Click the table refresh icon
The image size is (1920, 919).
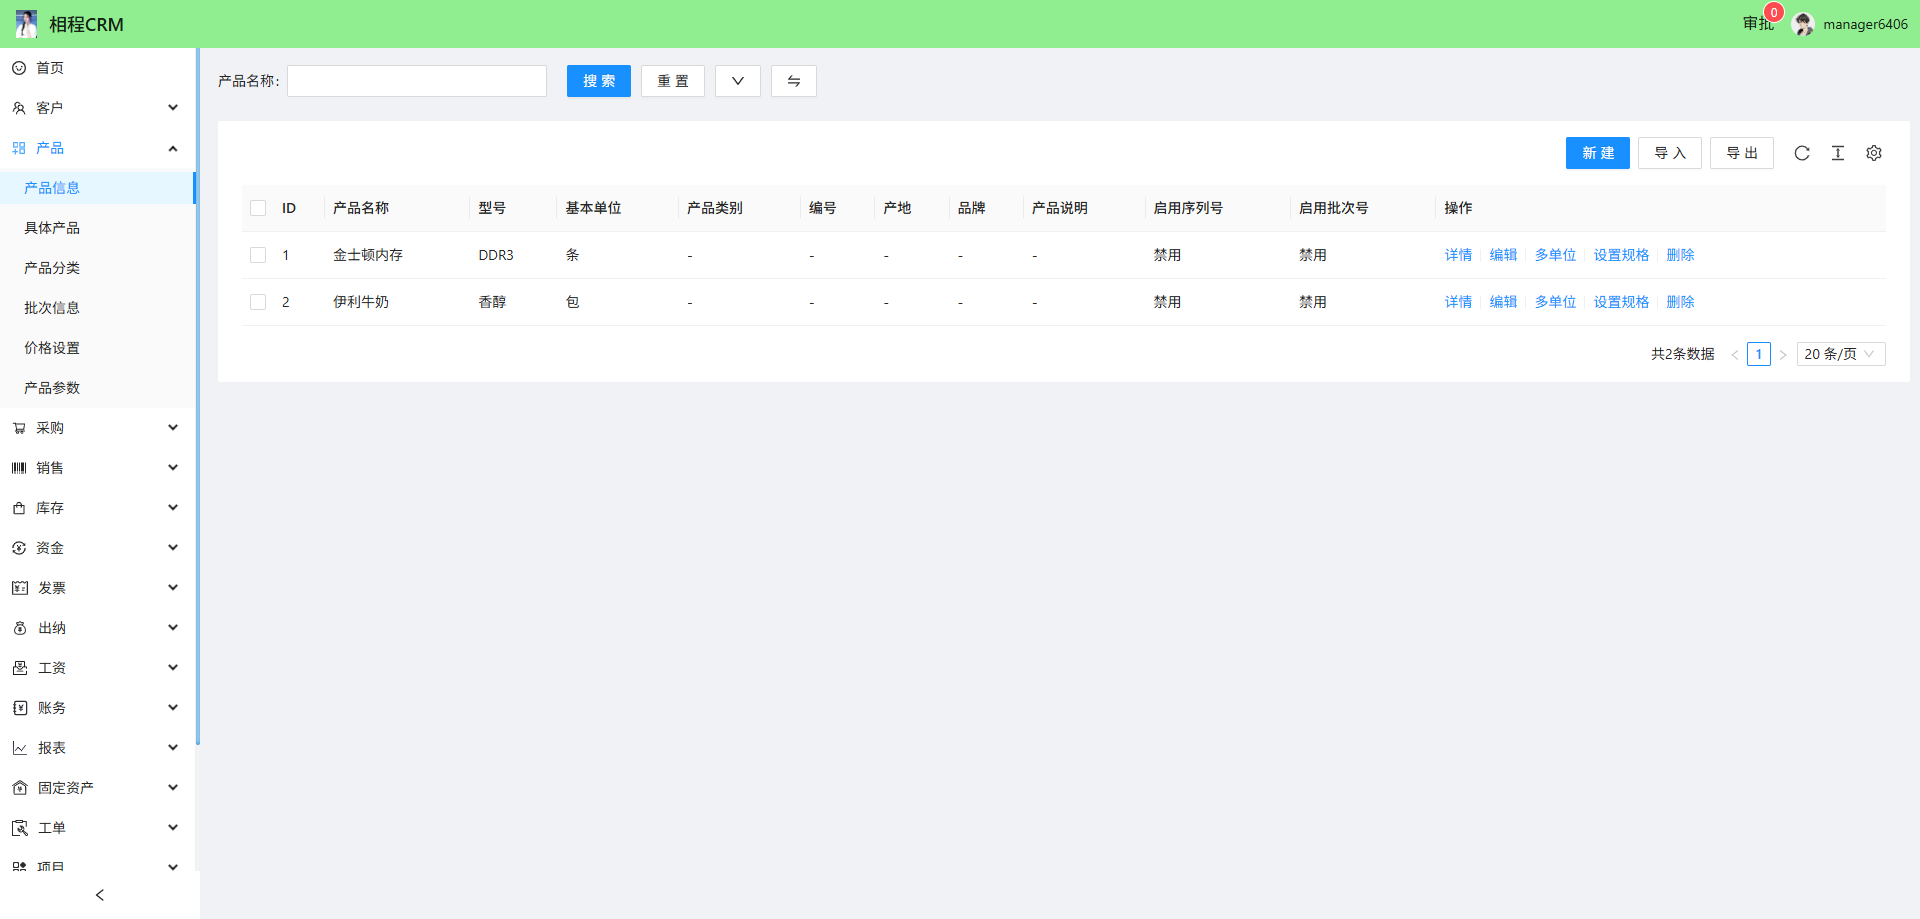pyautogui.click(x=1802, y=153)
